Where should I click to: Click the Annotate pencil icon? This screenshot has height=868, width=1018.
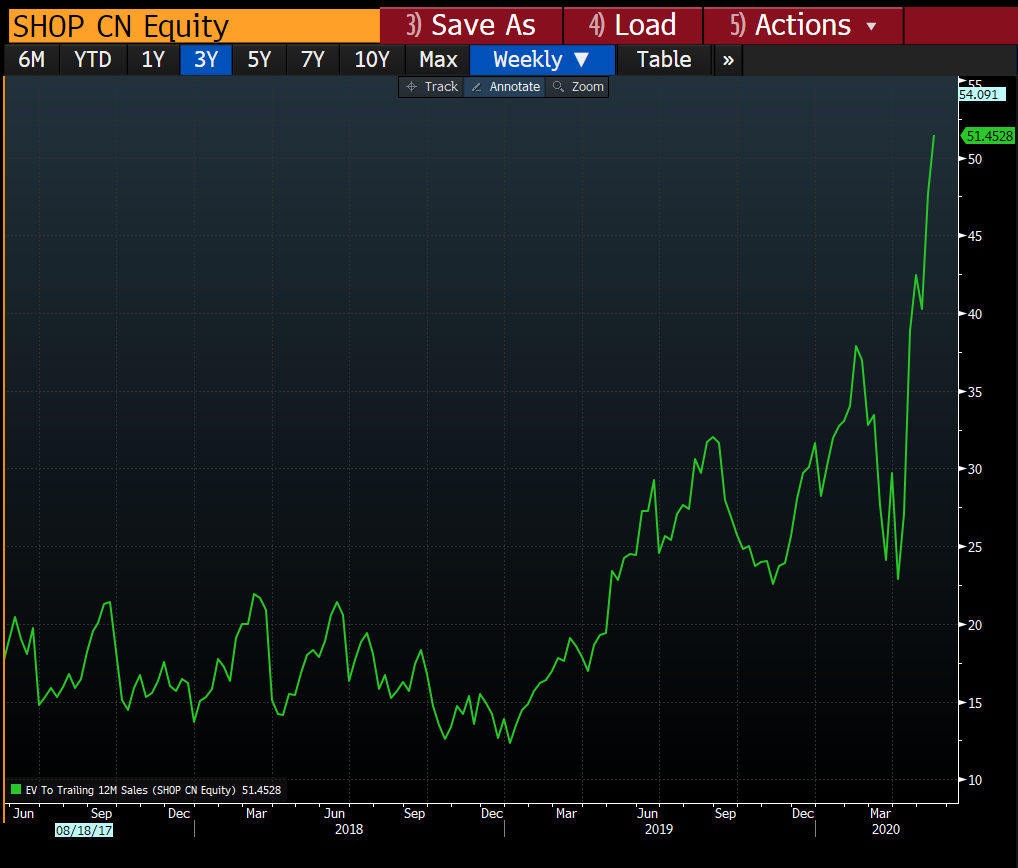tap(476, 87)
